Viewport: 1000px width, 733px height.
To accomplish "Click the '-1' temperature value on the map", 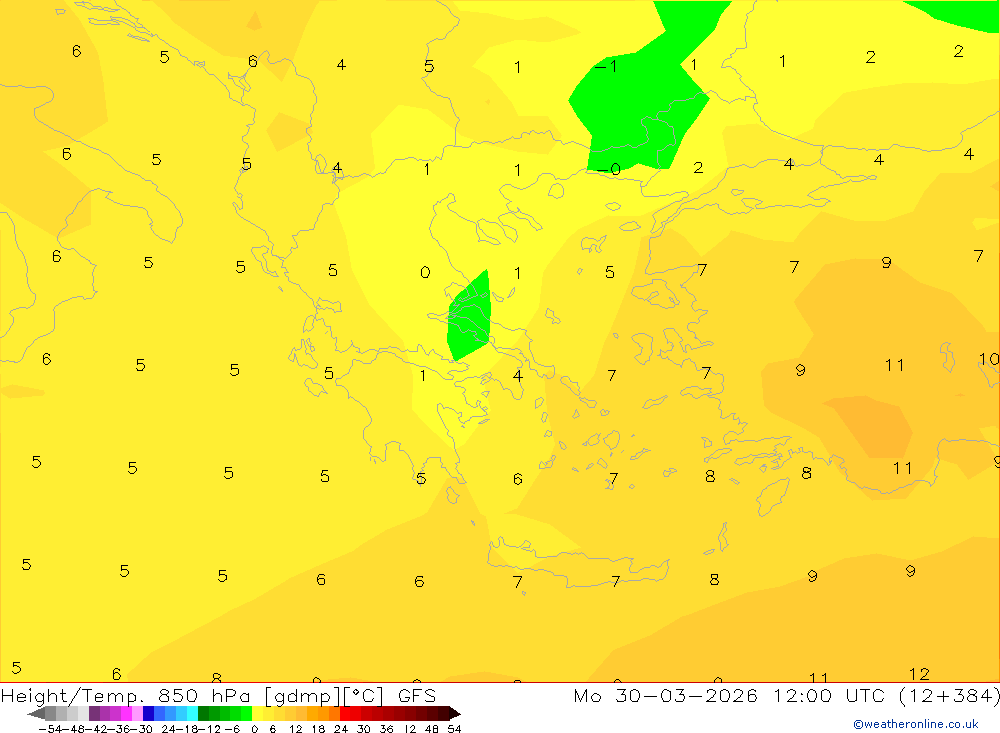I will (606, 66).
